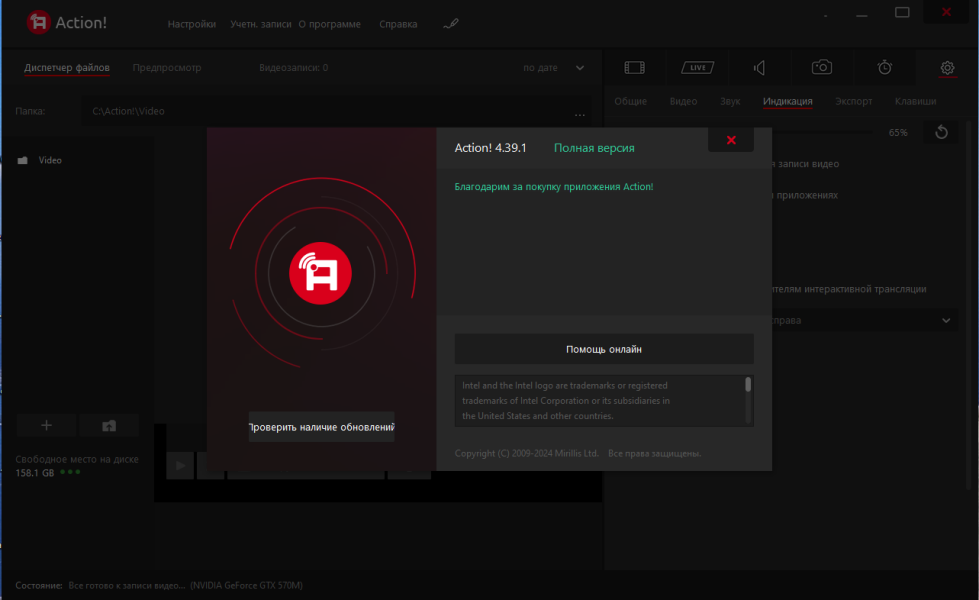Open the О программе menu
This screenshot has width=979, height=600.
(x=330, y=24)
